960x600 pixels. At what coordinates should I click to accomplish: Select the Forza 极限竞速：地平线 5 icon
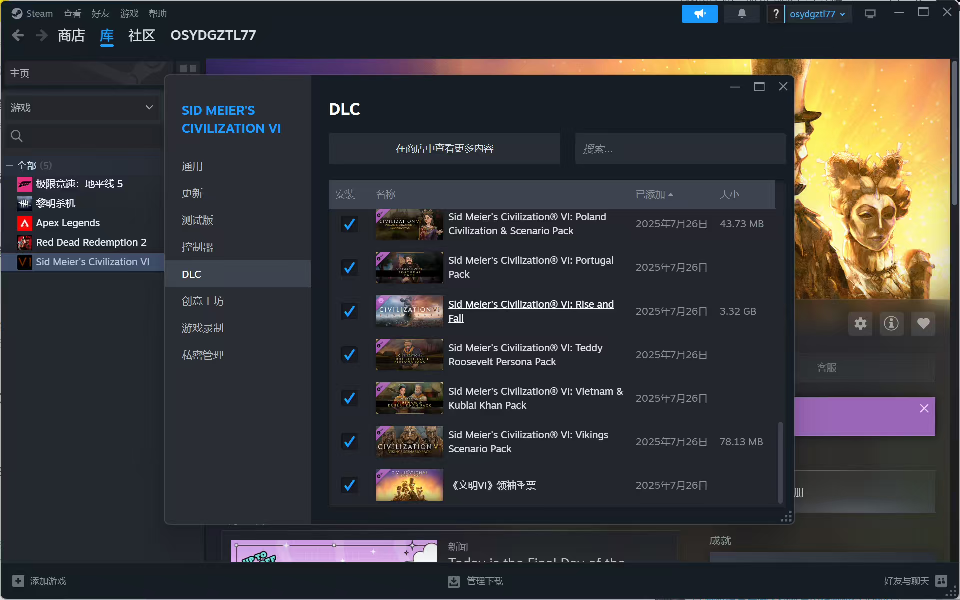tap(24, 184)
